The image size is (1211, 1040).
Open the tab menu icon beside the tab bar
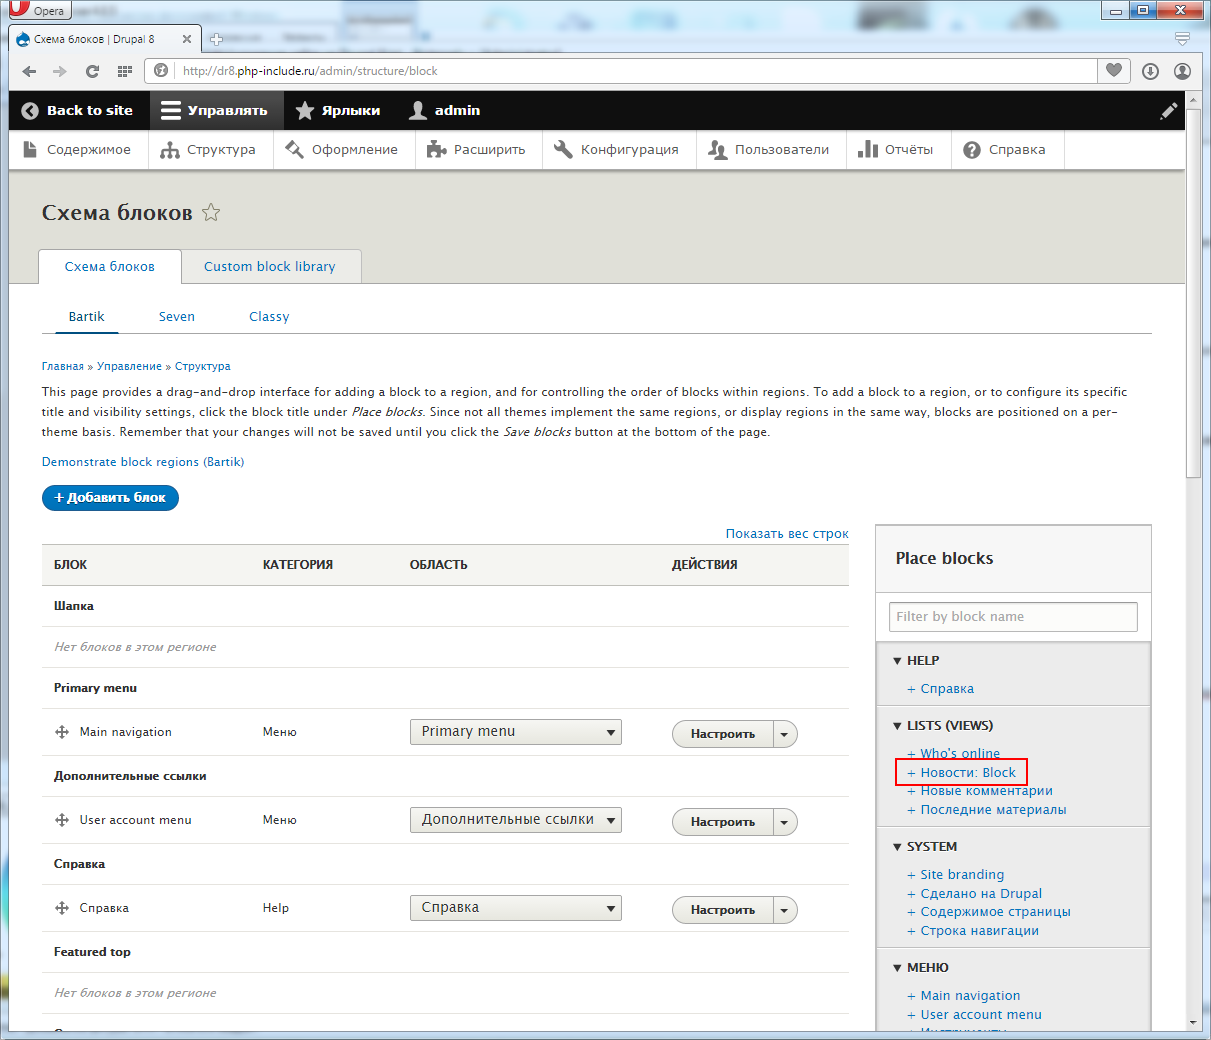point(1182,39)
